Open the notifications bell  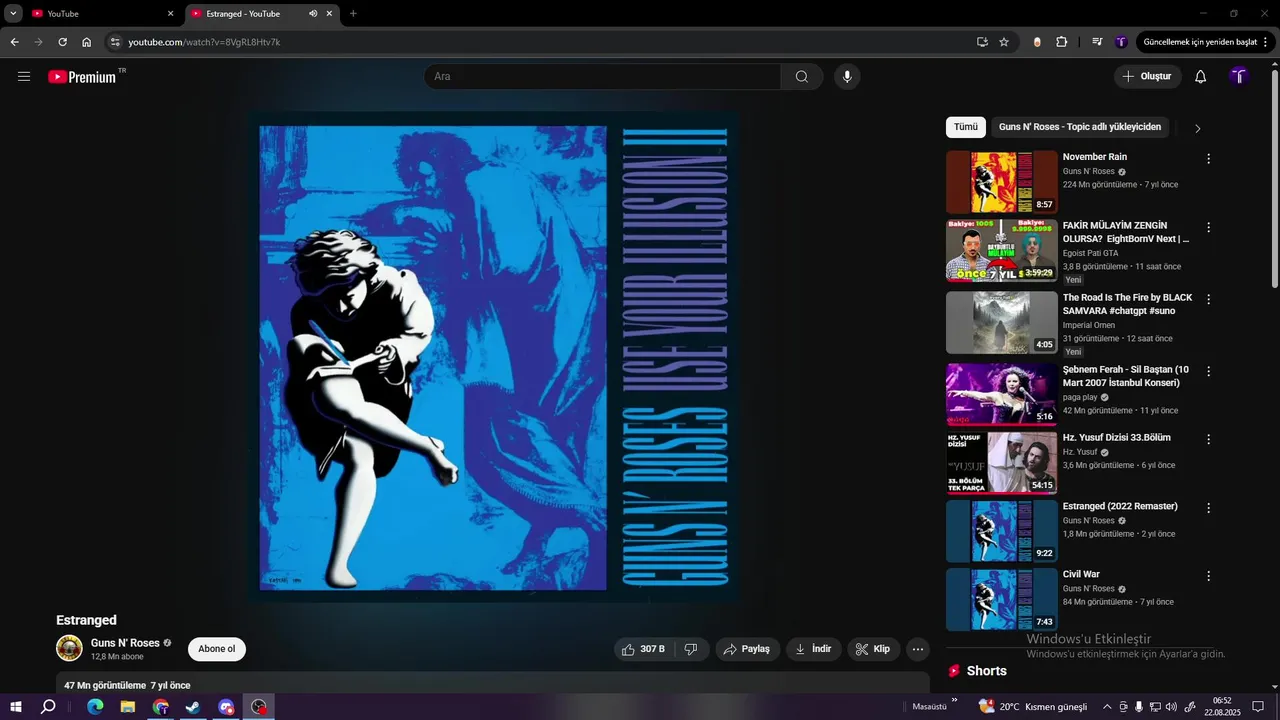(x=1200, y=76)
